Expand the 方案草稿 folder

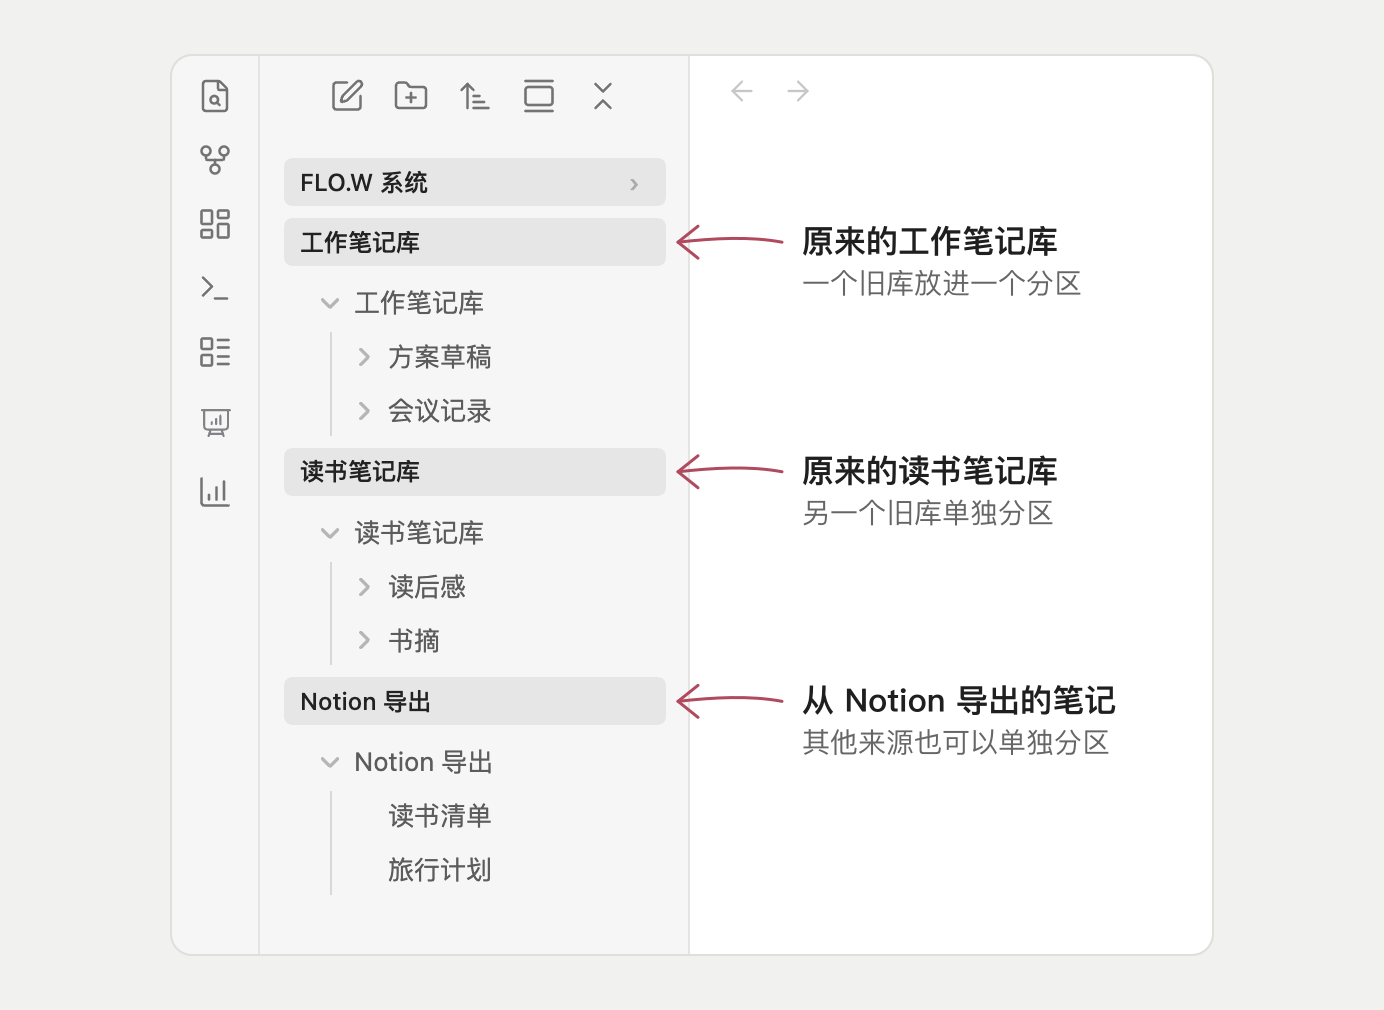(x=364, y=357)
